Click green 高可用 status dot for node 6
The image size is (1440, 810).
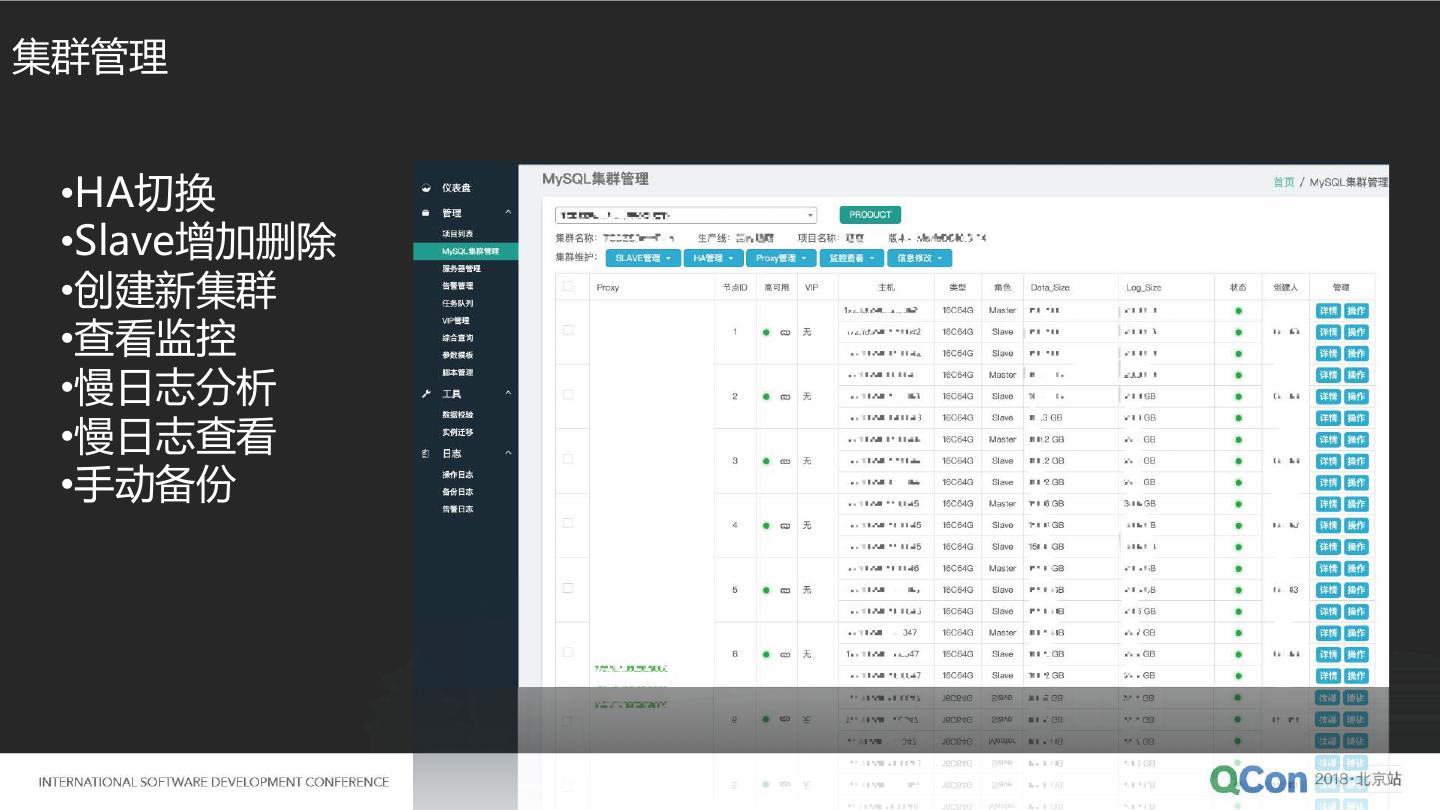(x=766, y=655)
